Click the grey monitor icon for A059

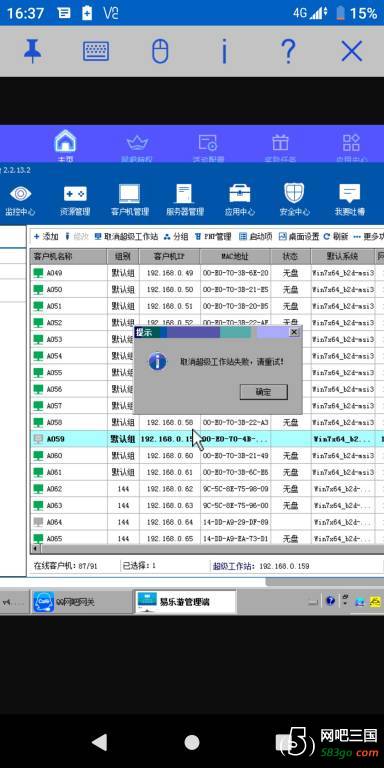[38, 439]
